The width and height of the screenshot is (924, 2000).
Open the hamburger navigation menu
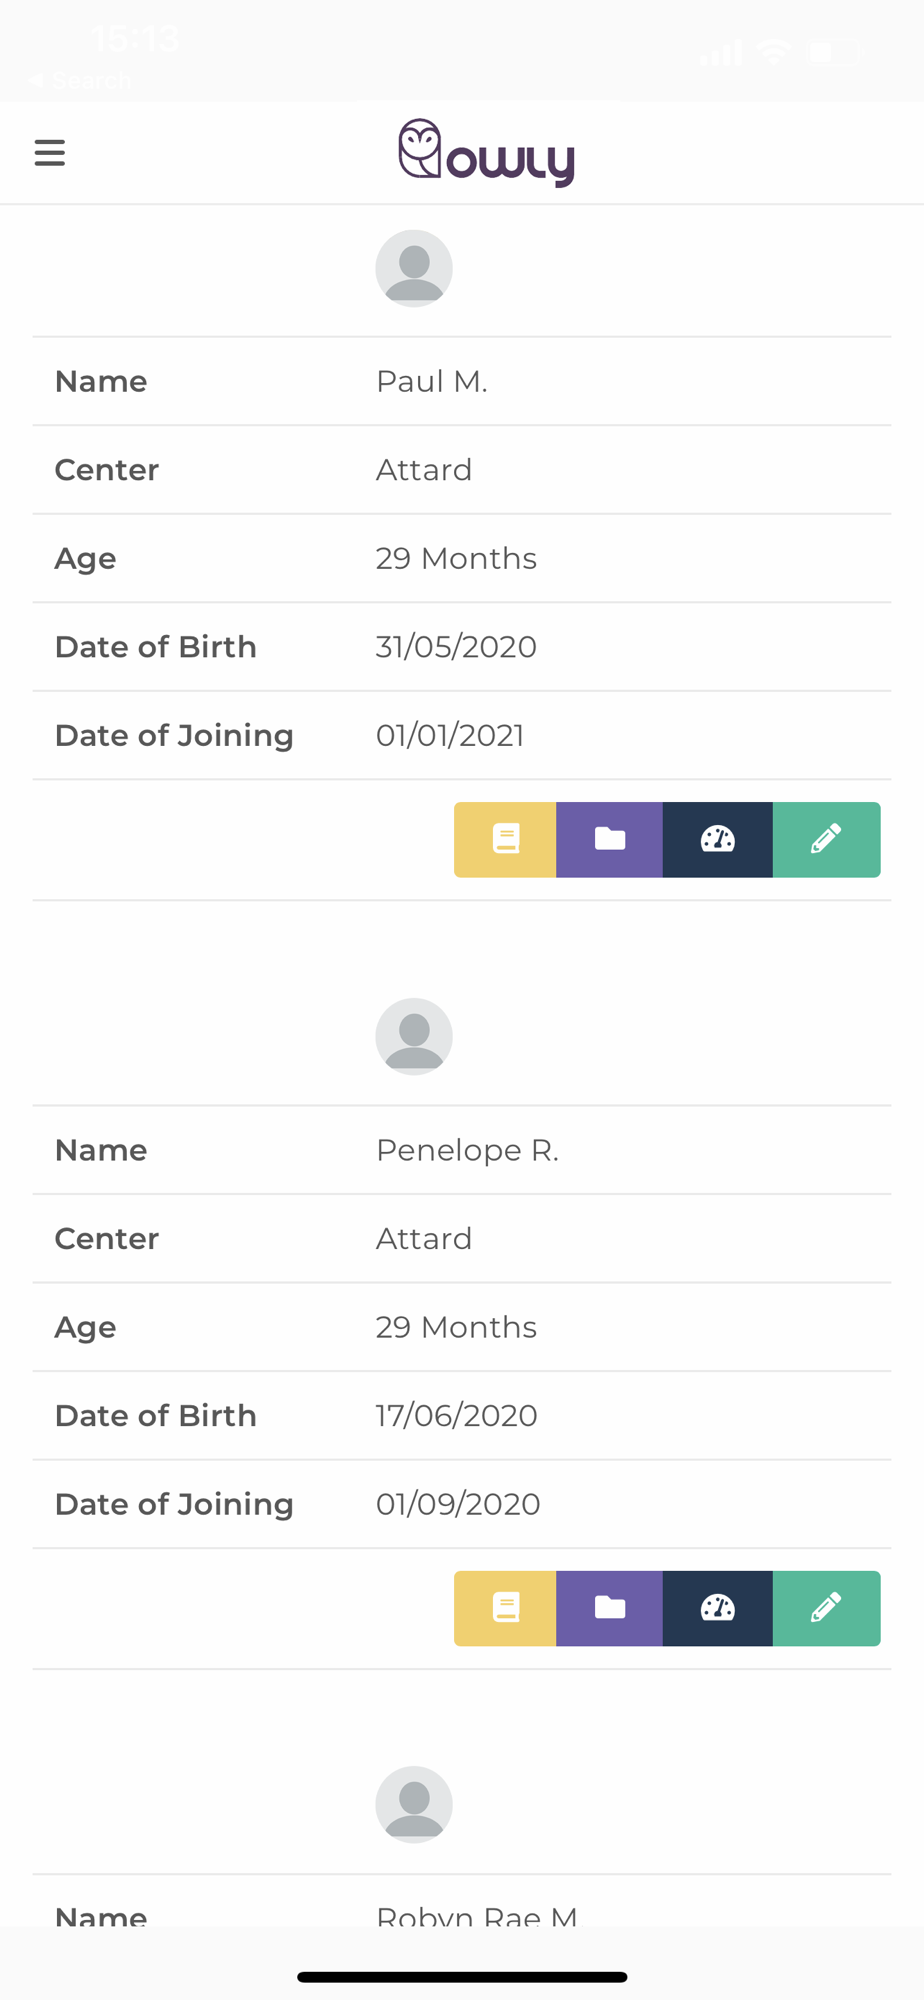[50, 153]
